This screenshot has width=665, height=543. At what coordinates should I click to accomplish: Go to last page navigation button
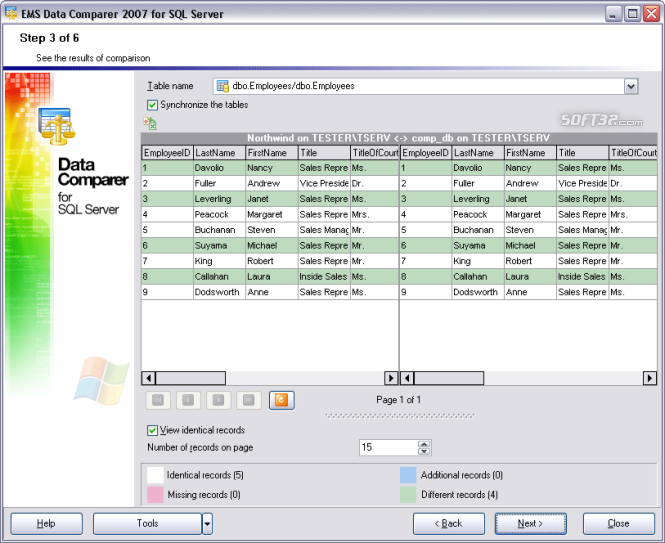[x=249, y=400]
